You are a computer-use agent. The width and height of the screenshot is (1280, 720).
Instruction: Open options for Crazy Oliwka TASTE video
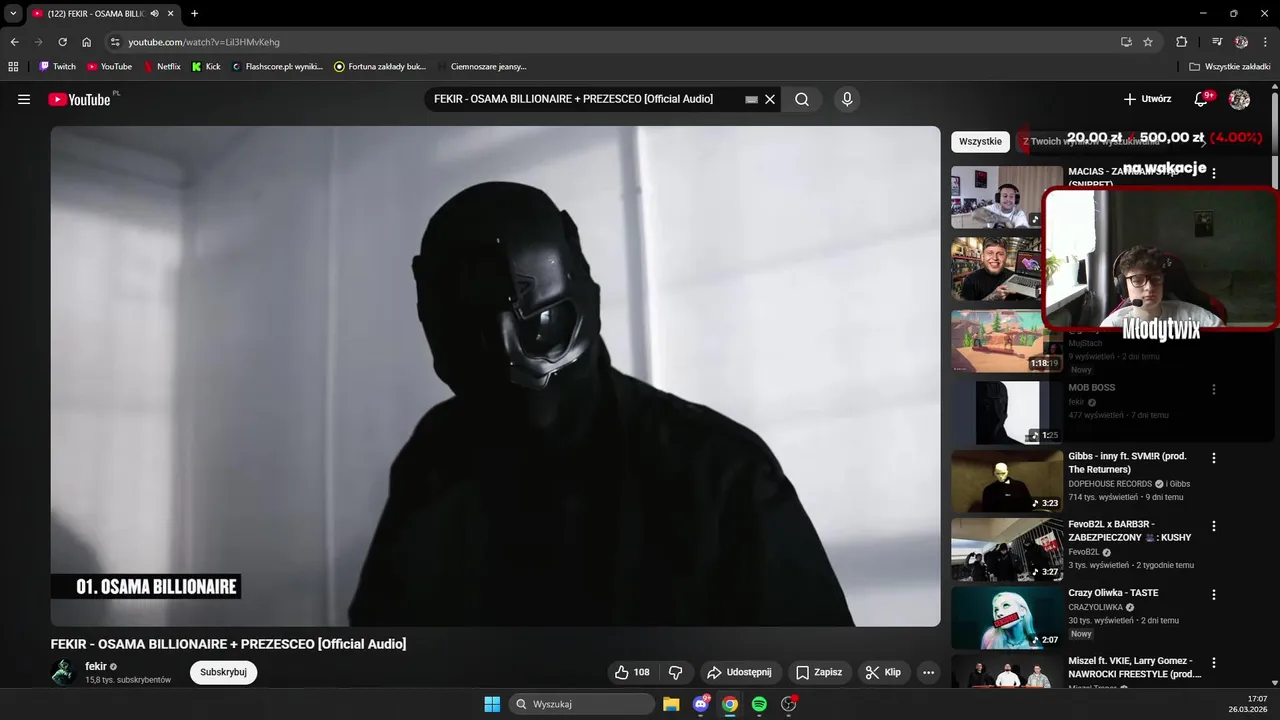tap(1214, 594)
